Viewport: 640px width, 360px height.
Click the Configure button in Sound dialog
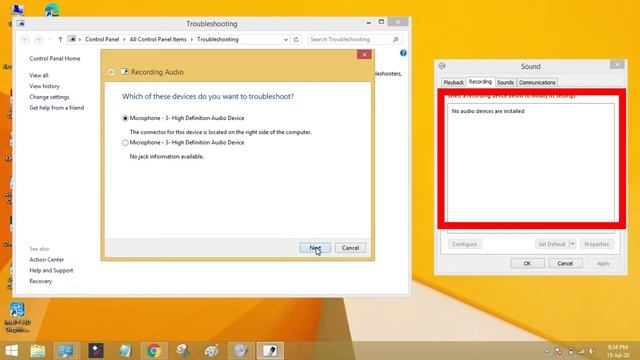point(464,244)
